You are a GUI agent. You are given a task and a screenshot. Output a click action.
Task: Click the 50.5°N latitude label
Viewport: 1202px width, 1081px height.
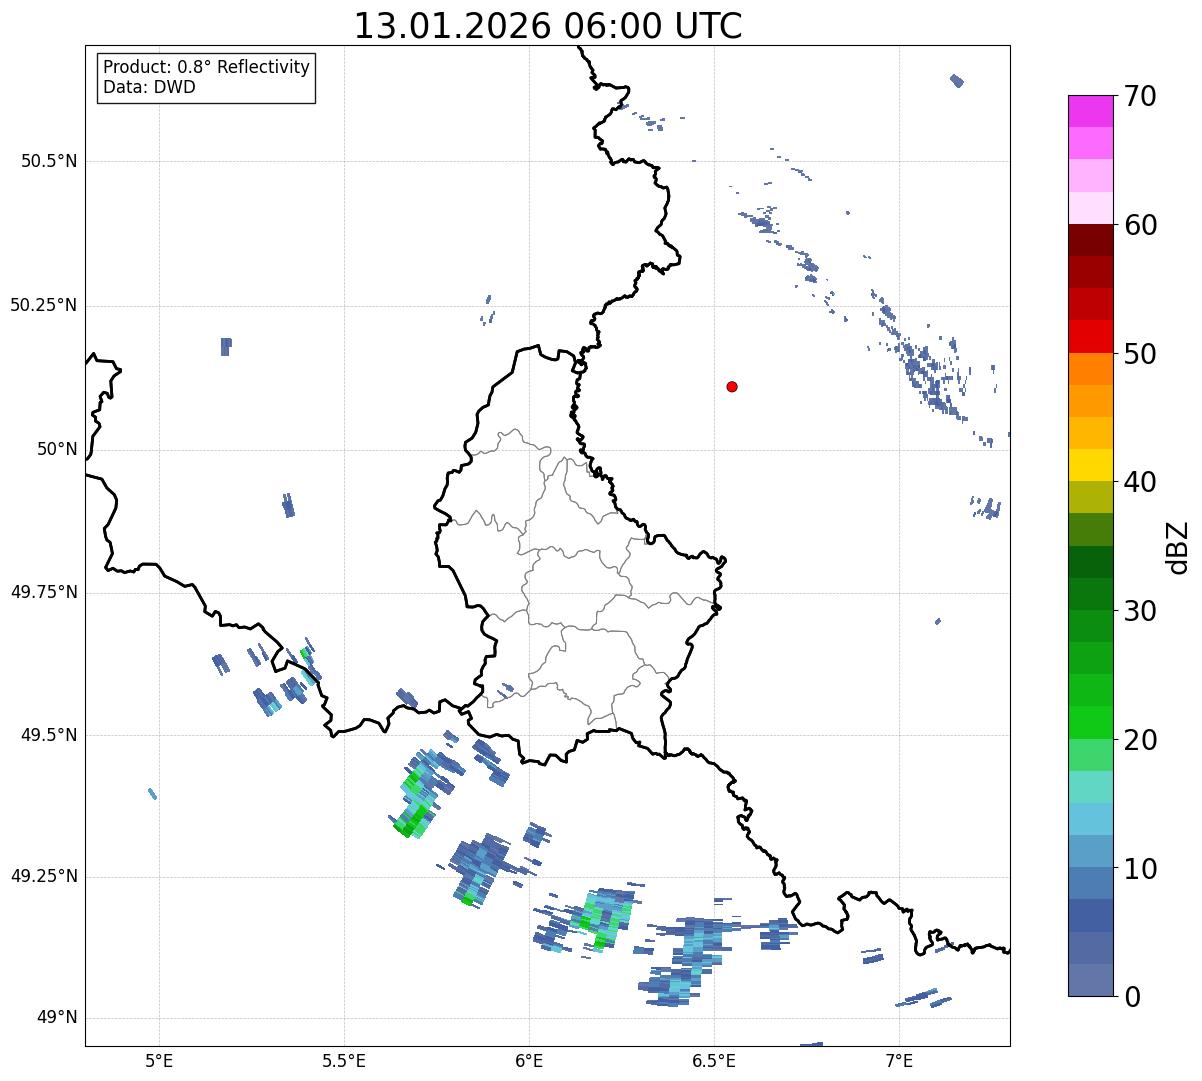49,161
